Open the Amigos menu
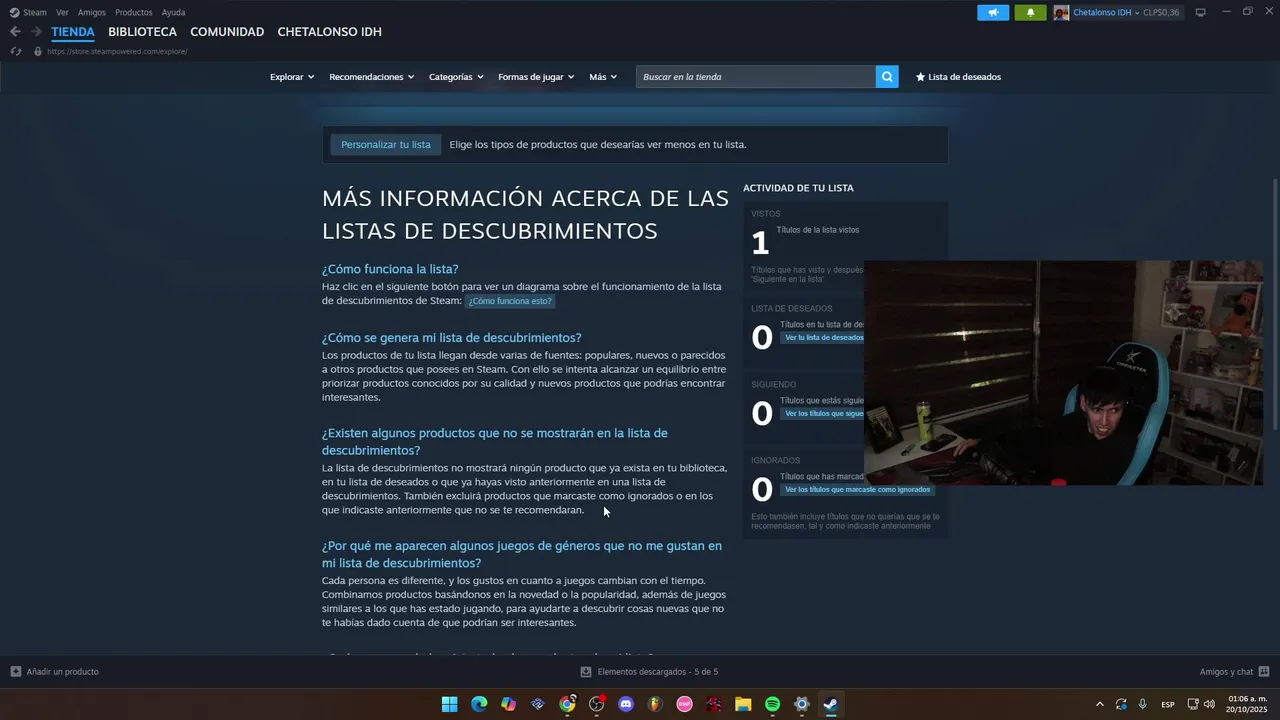The height and width of the screenshot is (720, 1280). point(92,12)
